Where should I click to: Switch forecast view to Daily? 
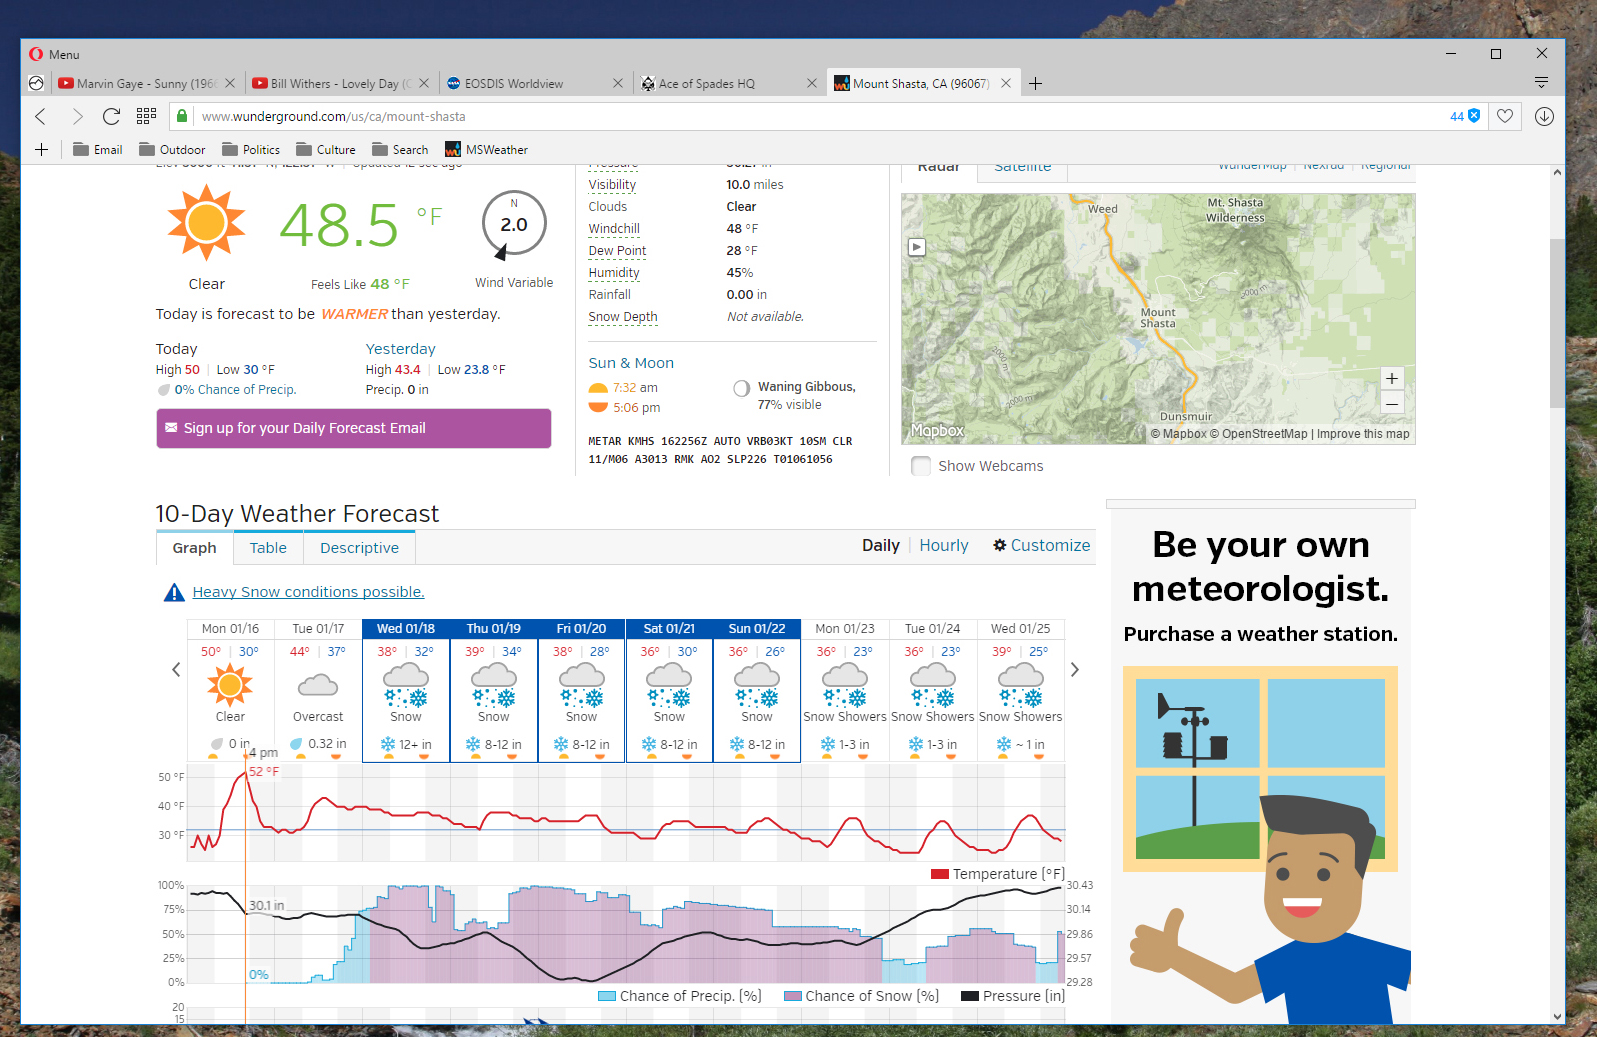click(x=880, y=546)
